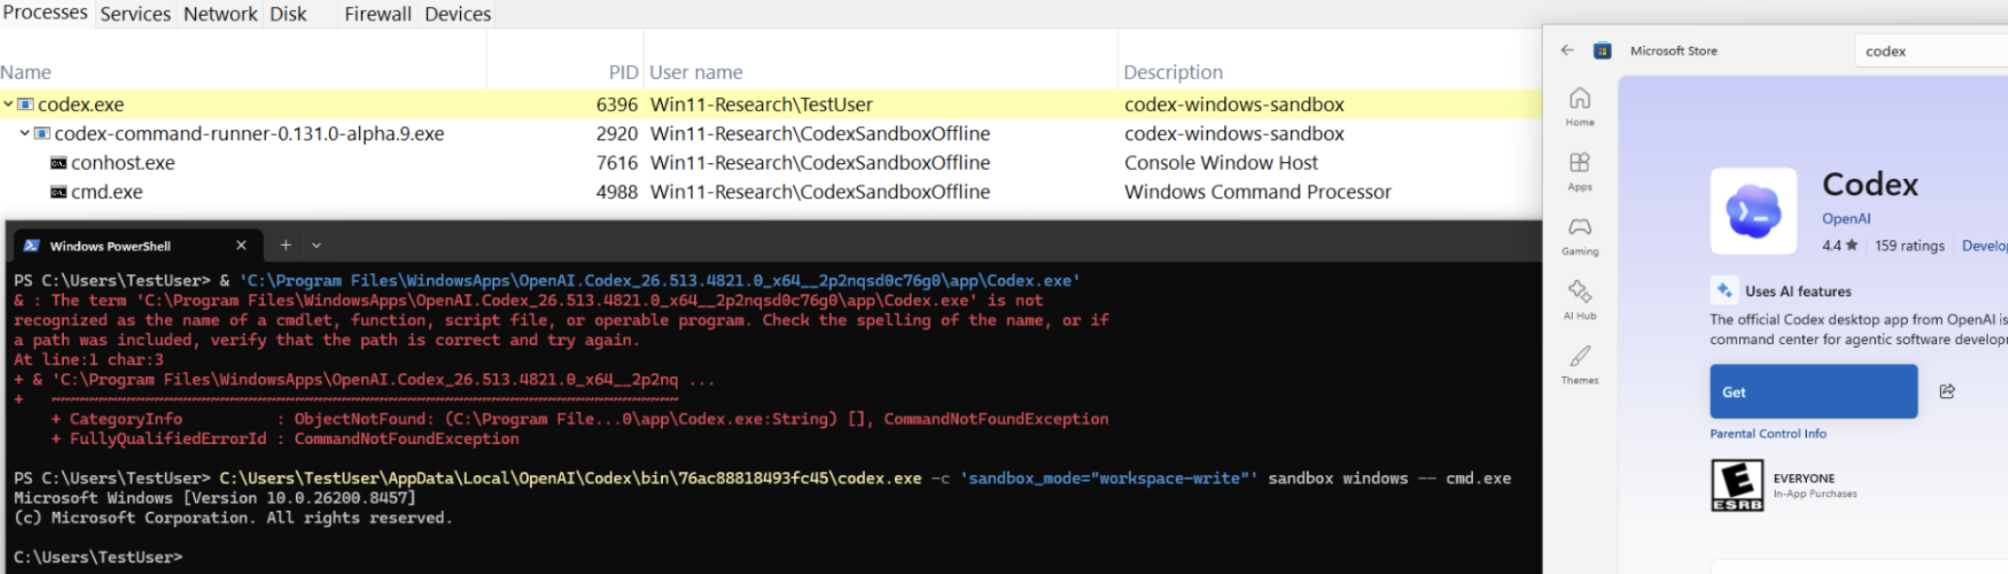Select the cmd.exe process row

point(770,191)
